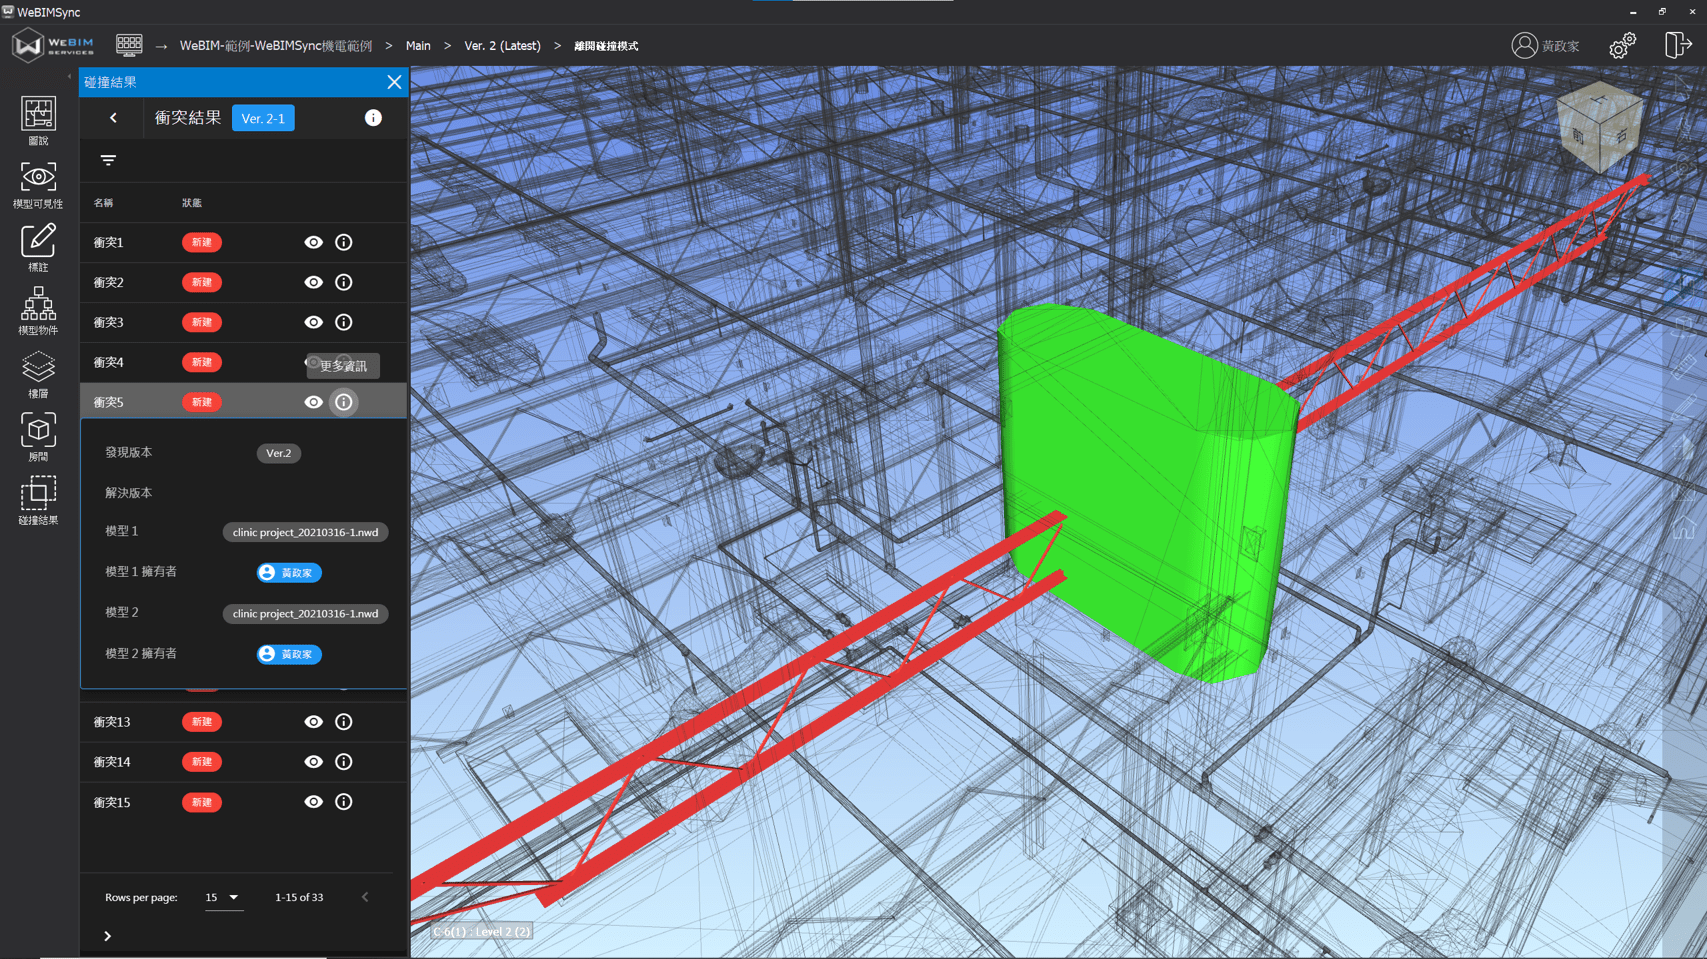The image size is (1707, 959).
Task: Show more info for 衝突13
Action: [x=344, y=722]
